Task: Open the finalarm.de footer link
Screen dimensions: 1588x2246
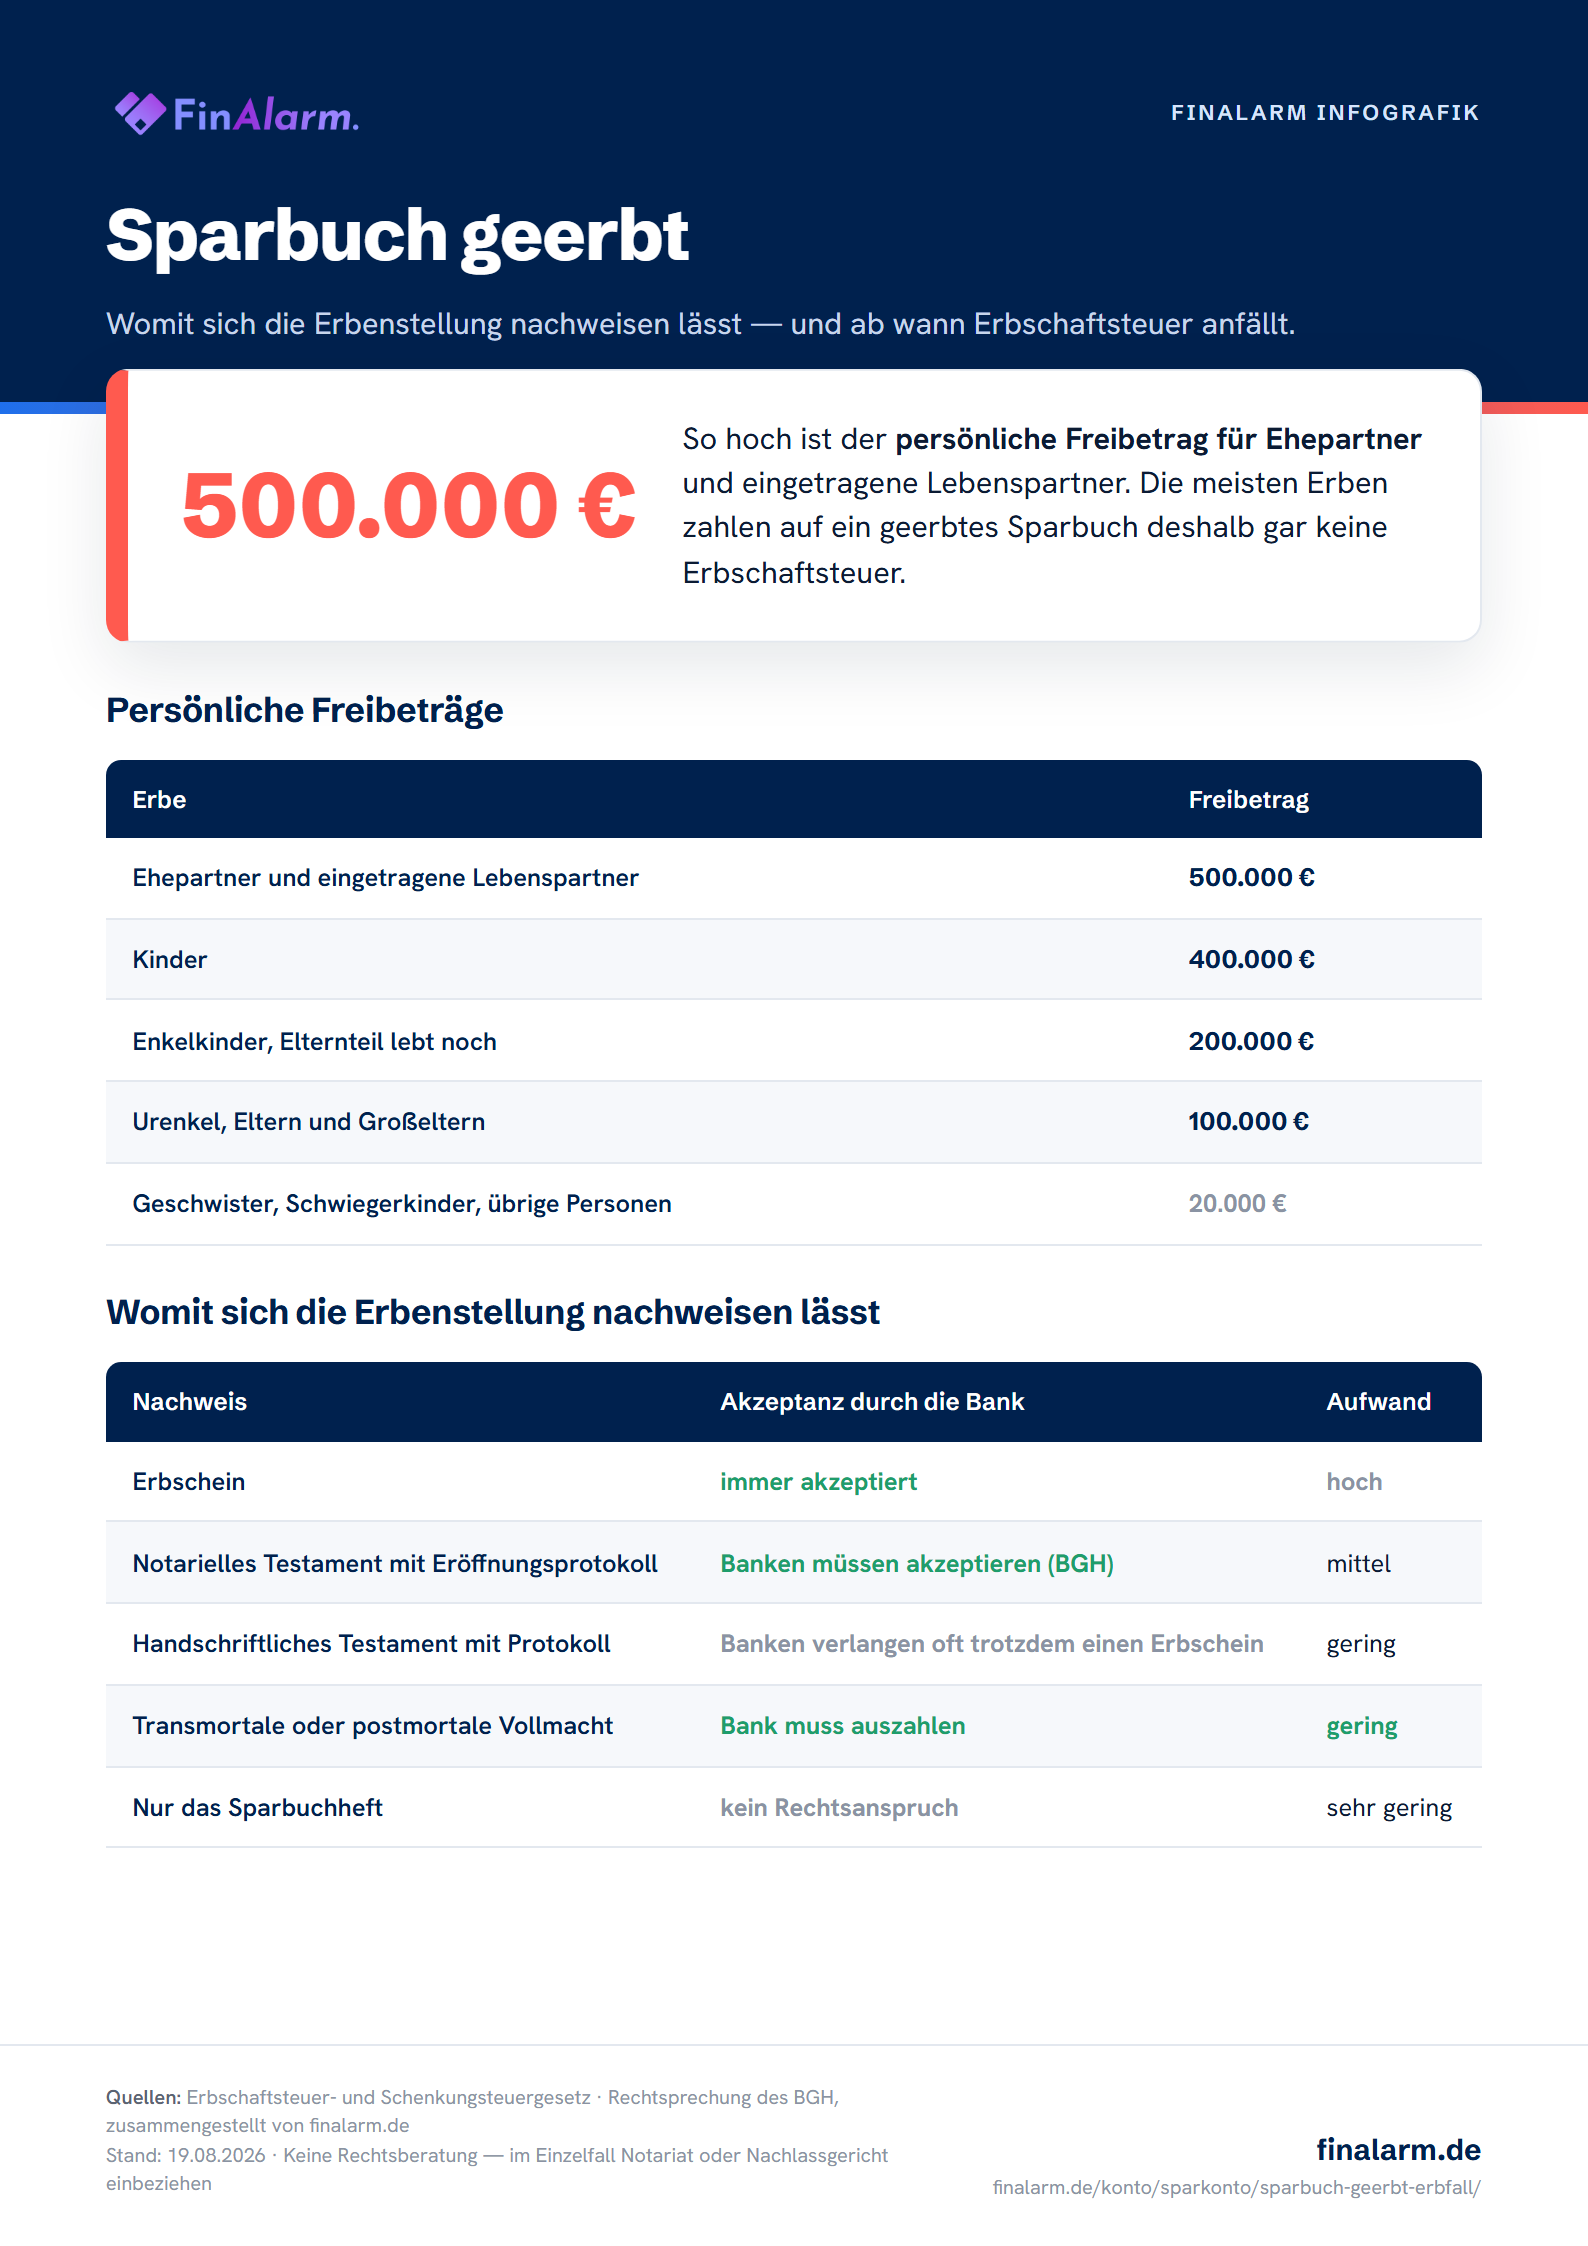Action: click(x=1398, y=2149)
